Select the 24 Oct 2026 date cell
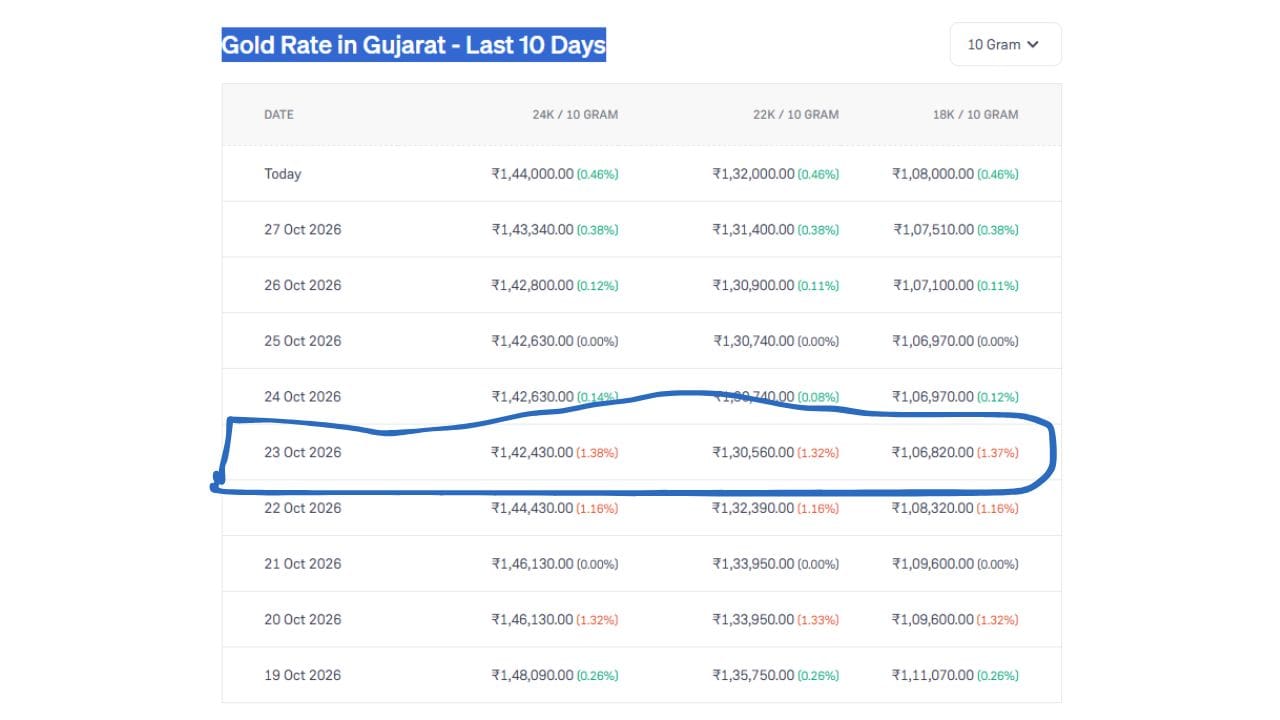This screenshot has width=1280, height=720. 303,397
